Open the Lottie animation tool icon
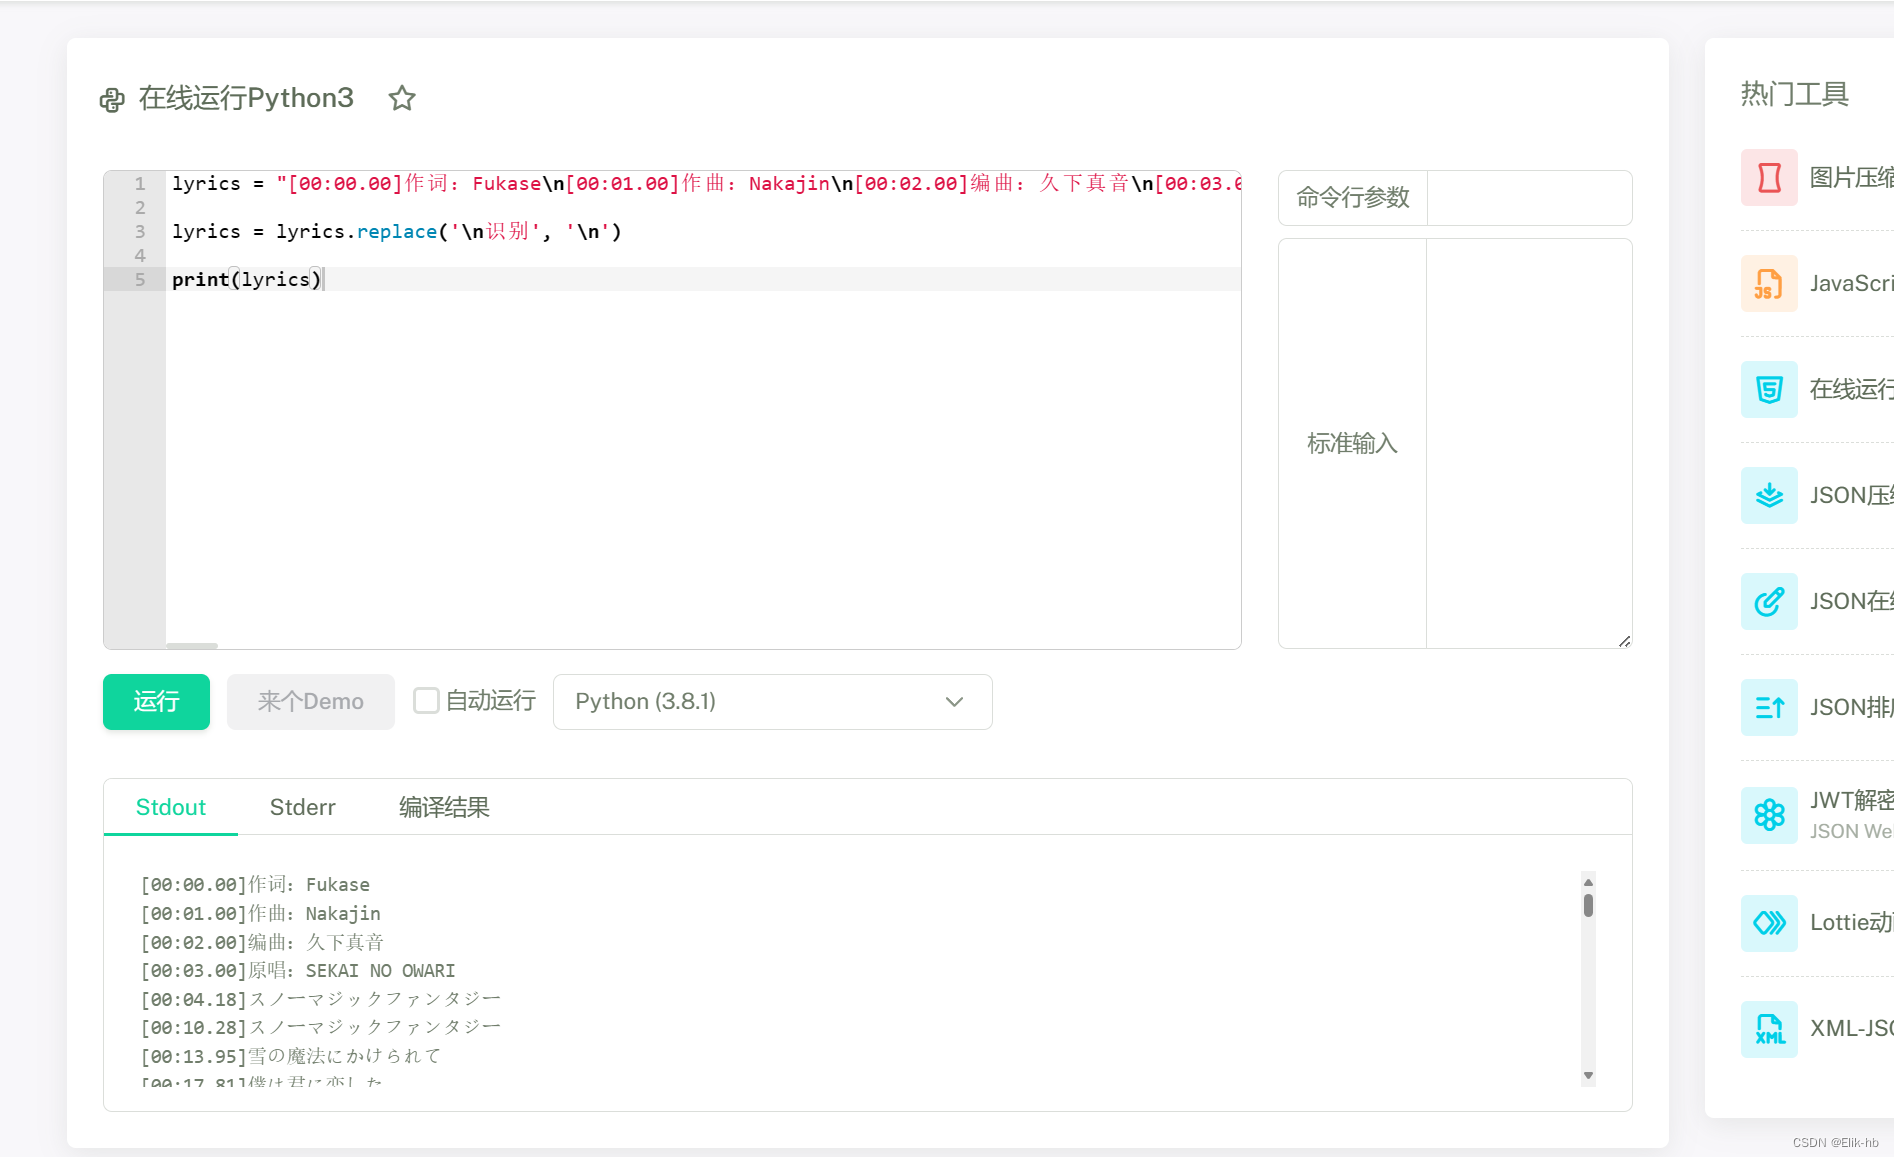 [1769, 922]
